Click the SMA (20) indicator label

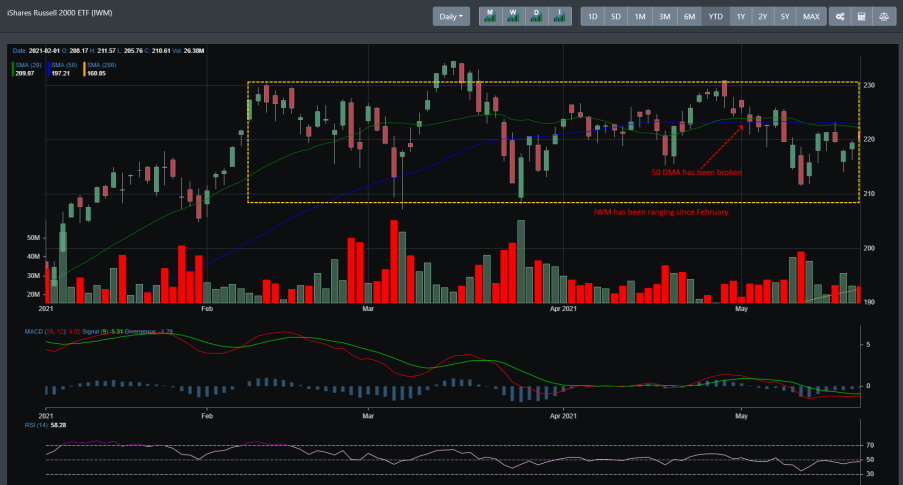coord(28,65)
